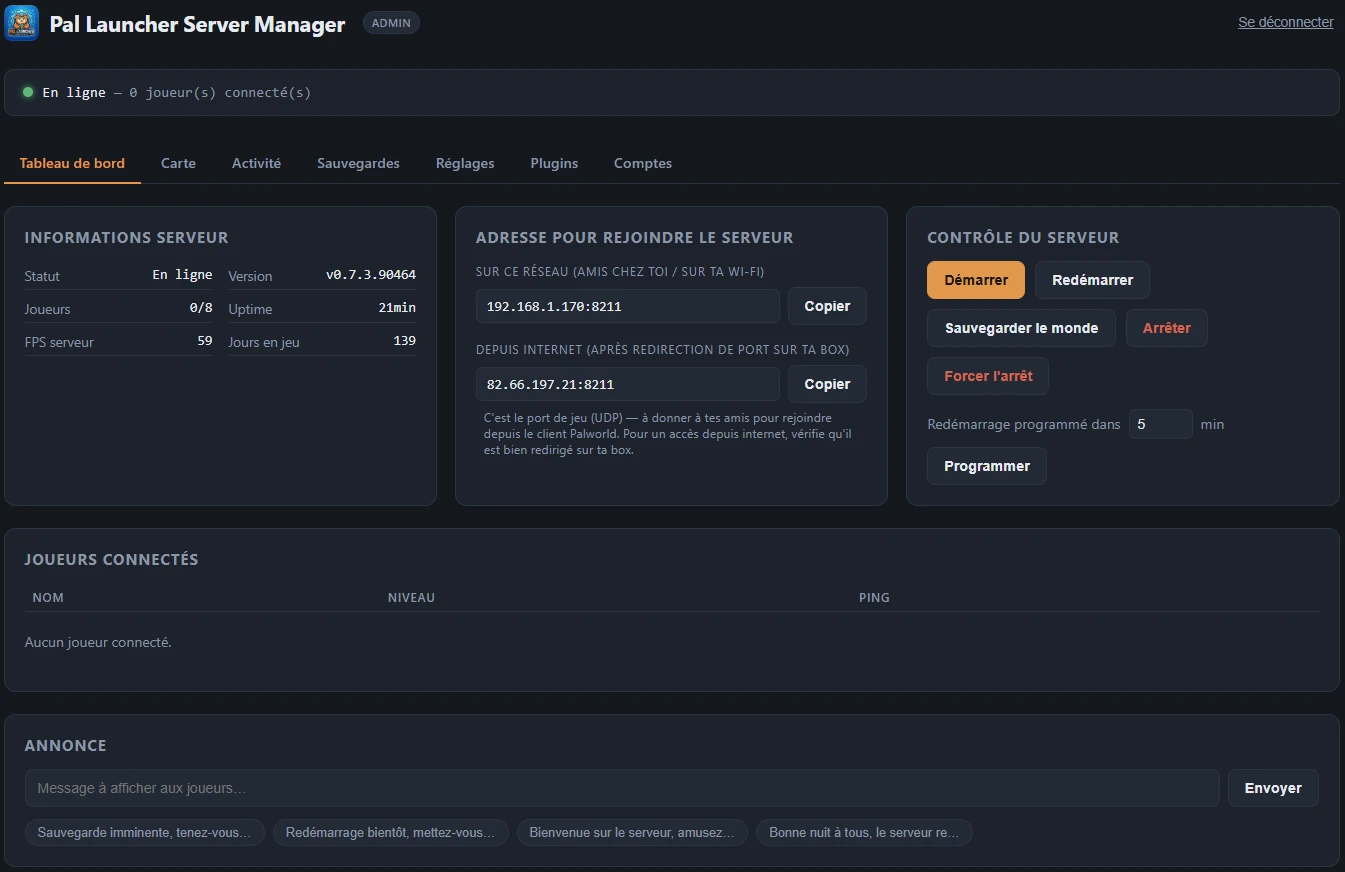The width and height of the screenshot is (1345, 872).
Task: Copy the internet address 82.66.197.21:8211
Action: (827, 384)
